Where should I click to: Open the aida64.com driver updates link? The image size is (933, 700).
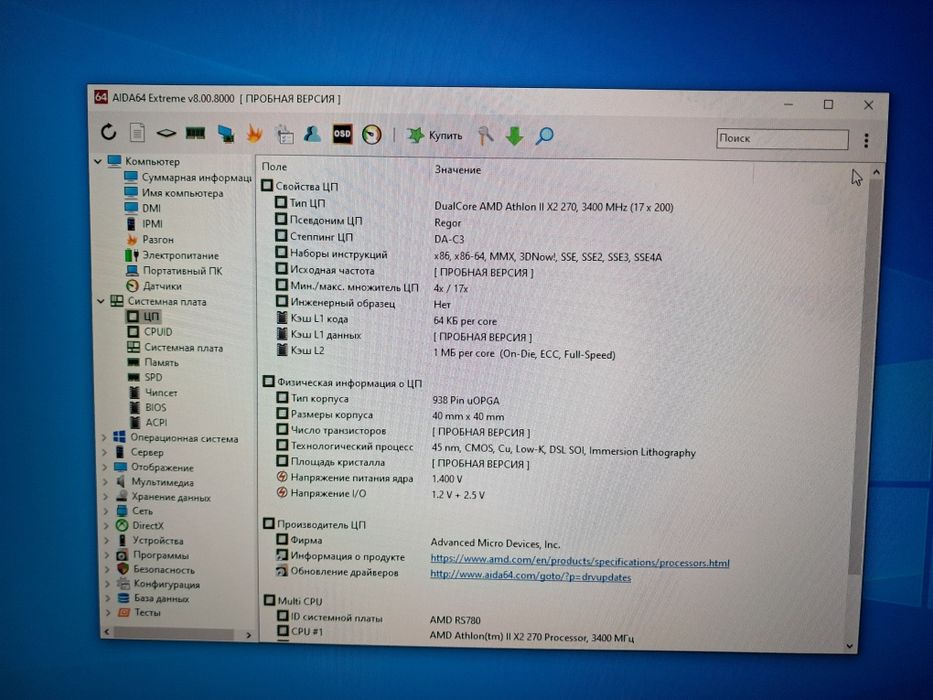click(x=530, y=576)
